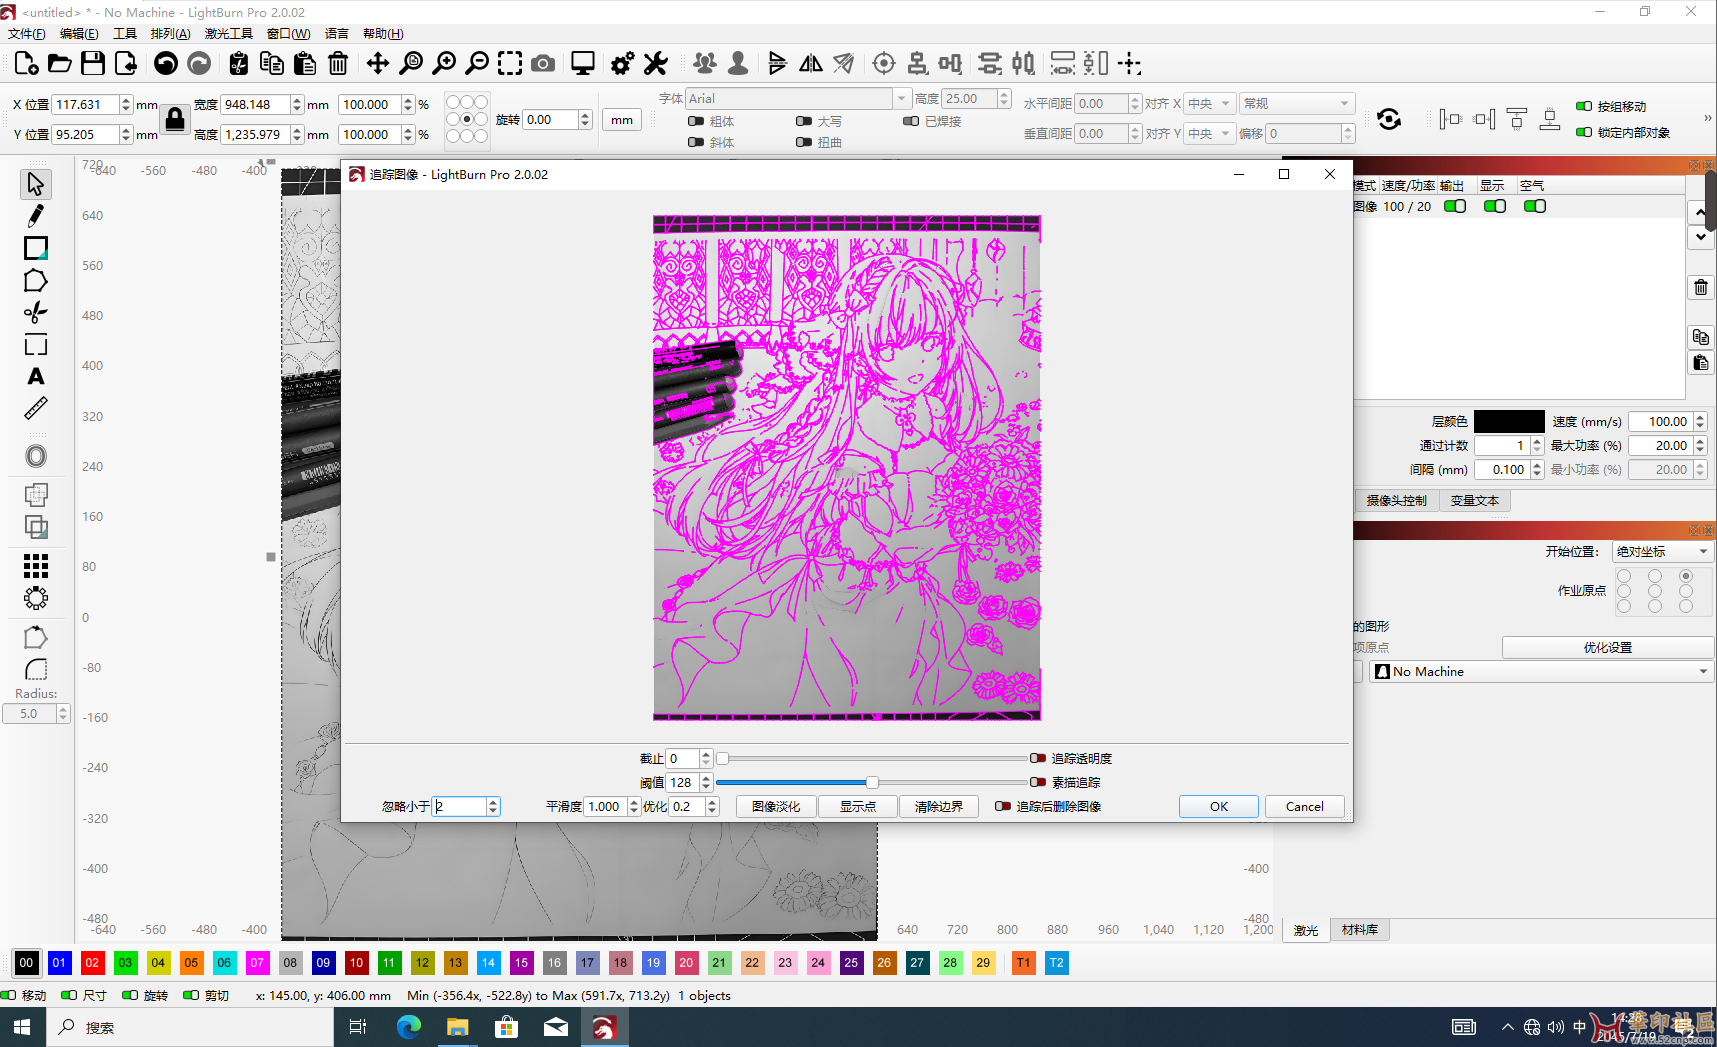Toggle 追踪透明度 switch in trace dialog
The height and width of the screenshot is (1047, 1717).
(1038, 758)
